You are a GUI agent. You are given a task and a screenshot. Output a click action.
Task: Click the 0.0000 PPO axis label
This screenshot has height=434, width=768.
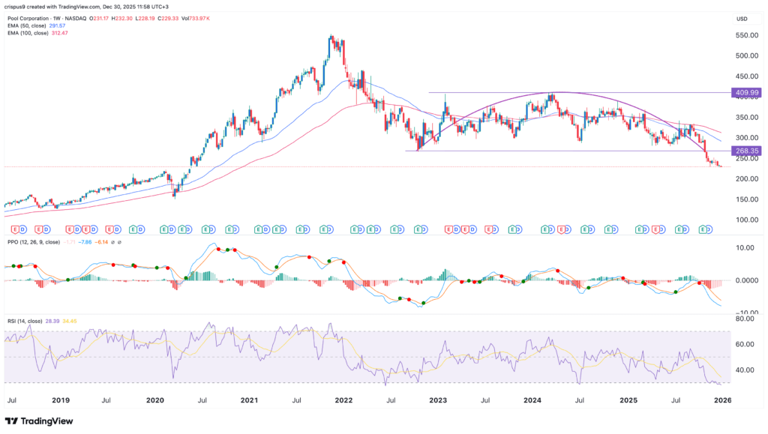749,281
